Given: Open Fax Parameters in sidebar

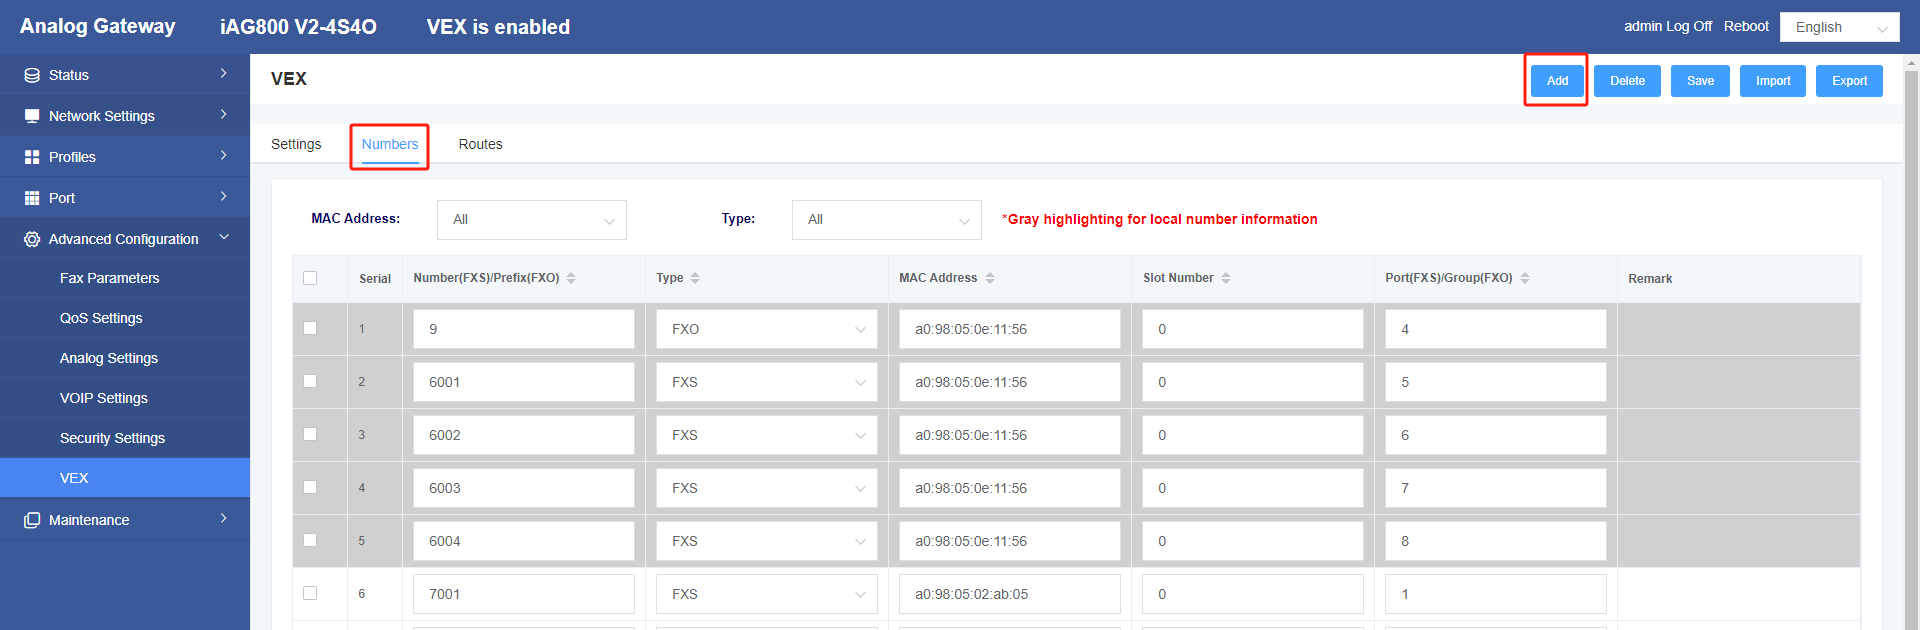Looking at the screenshot, I should click(125, 278).
